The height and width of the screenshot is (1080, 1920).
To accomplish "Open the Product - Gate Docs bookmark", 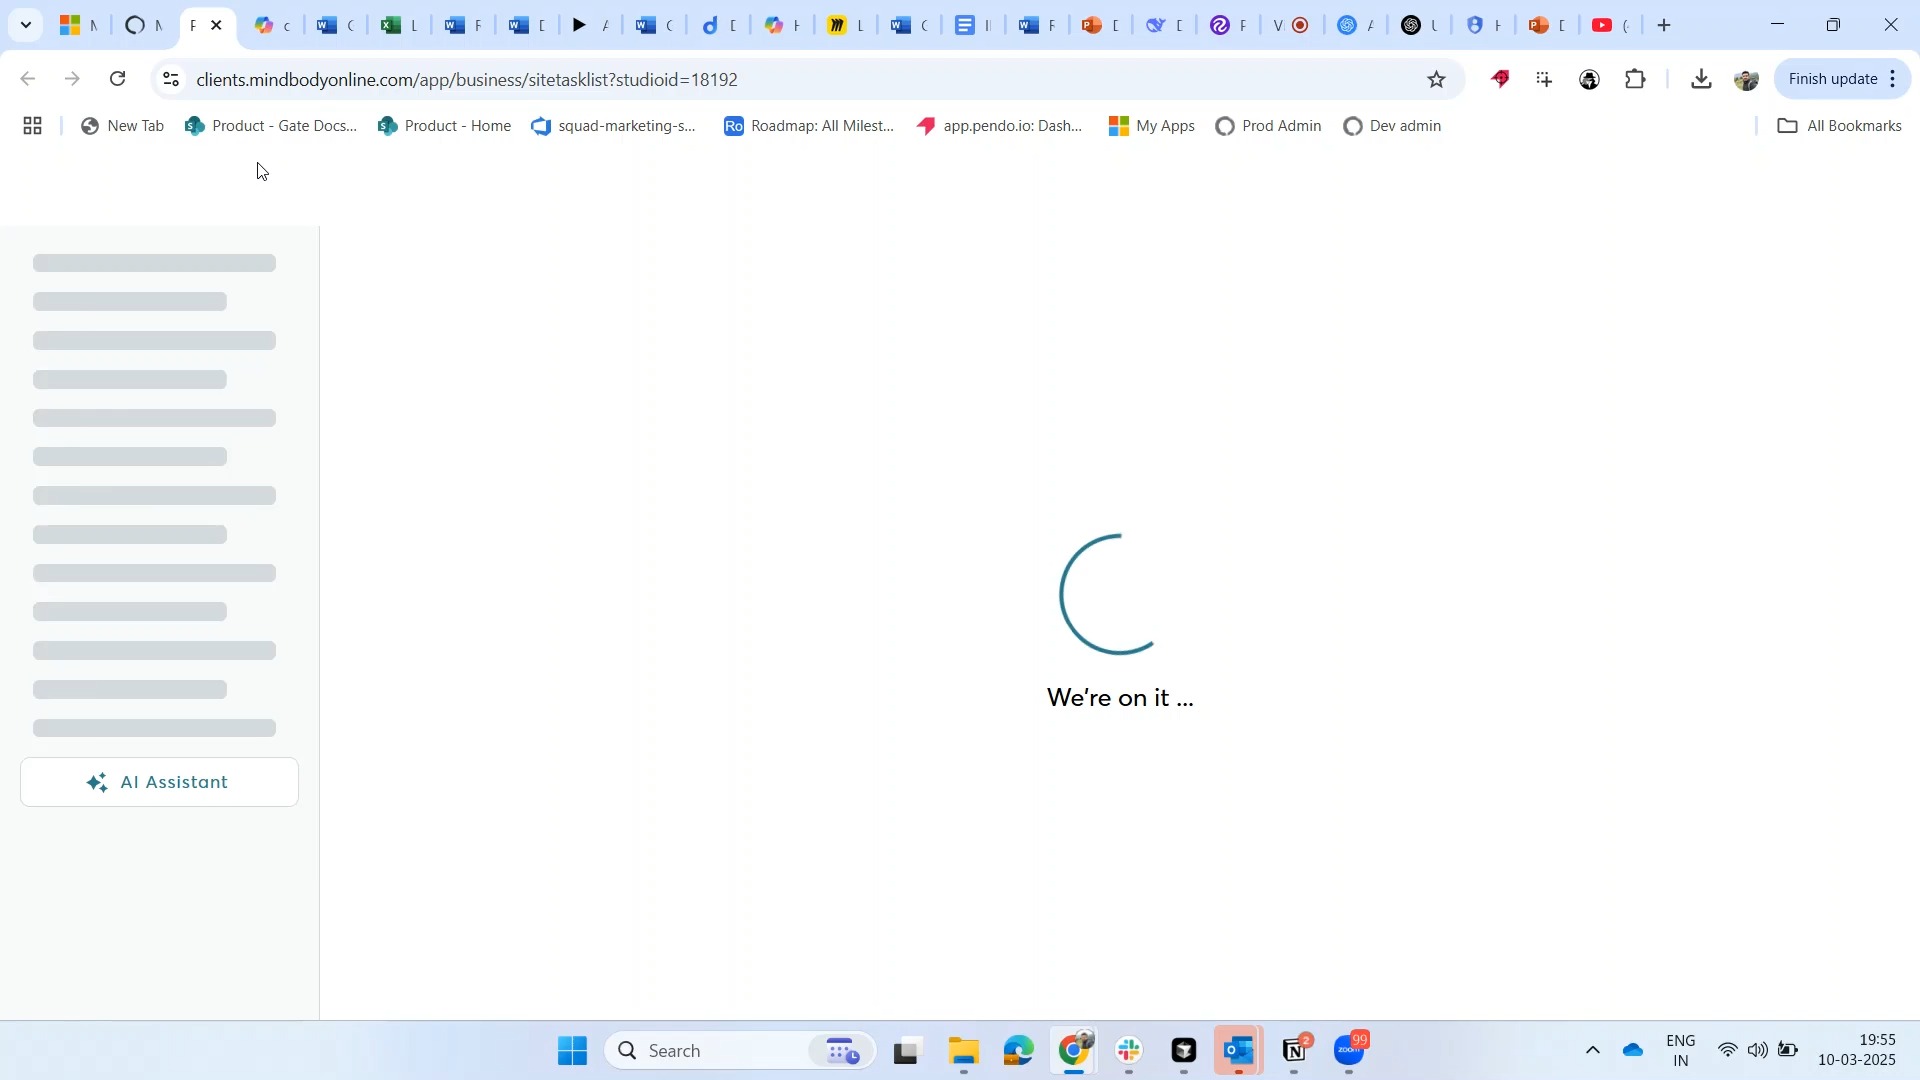I will click(x=271, y=126).
